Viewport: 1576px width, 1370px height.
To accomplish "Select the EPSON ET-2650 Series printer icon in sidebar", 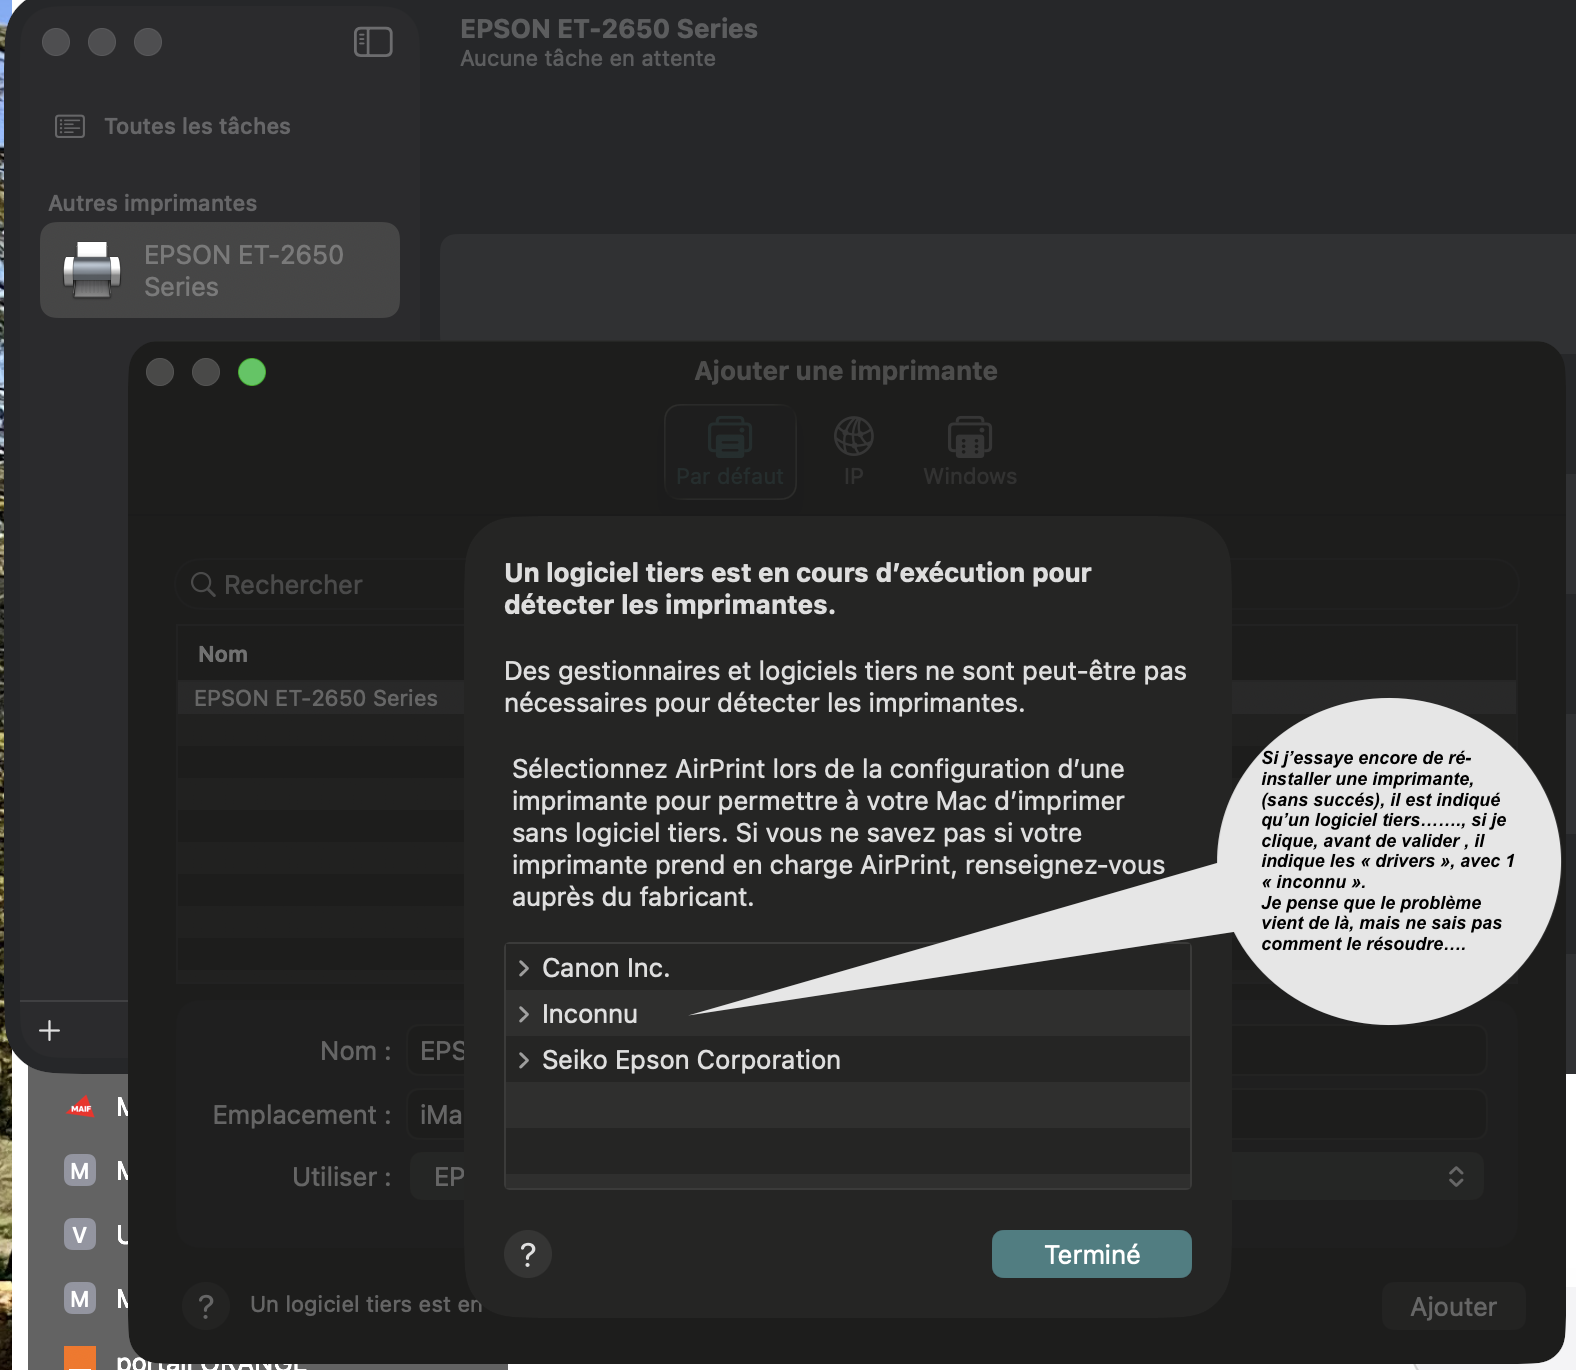I will [92, 270].
